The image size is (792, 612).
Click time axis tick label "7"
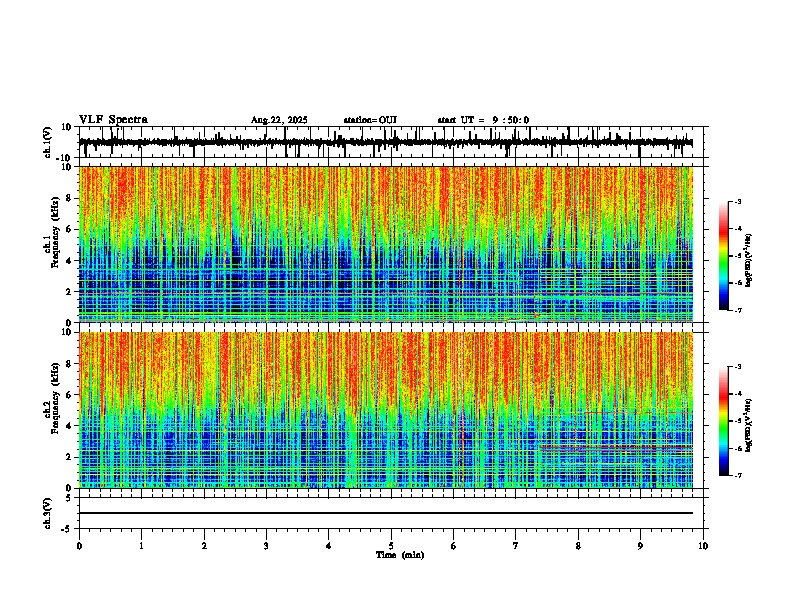click(516, 545)
